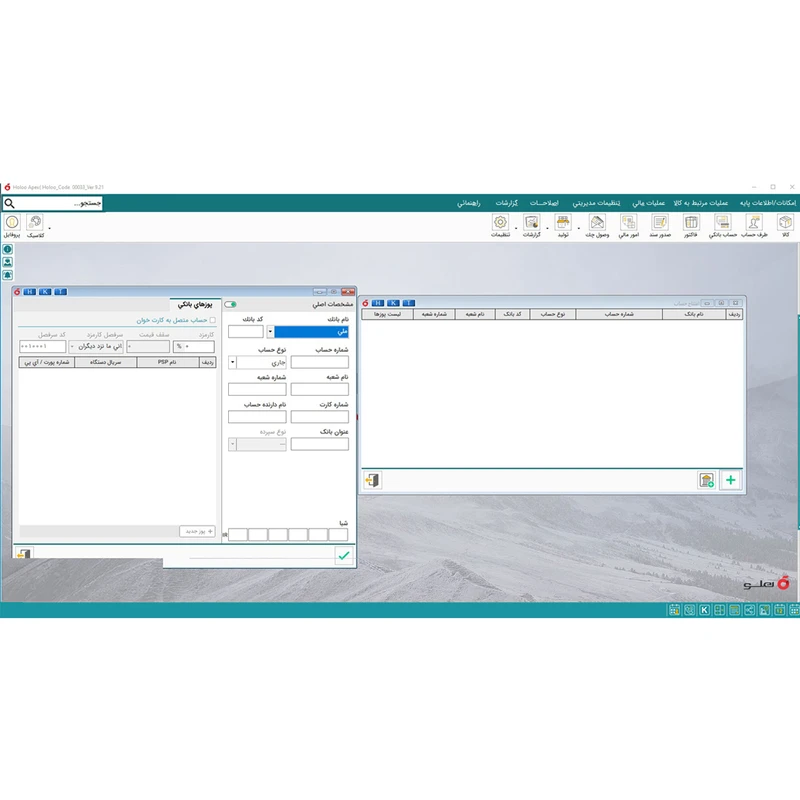This screenshot has width=800, height=800.
Task: Open the سرفصل کارمزد dropdown
Action: click(x=73, y=347)
